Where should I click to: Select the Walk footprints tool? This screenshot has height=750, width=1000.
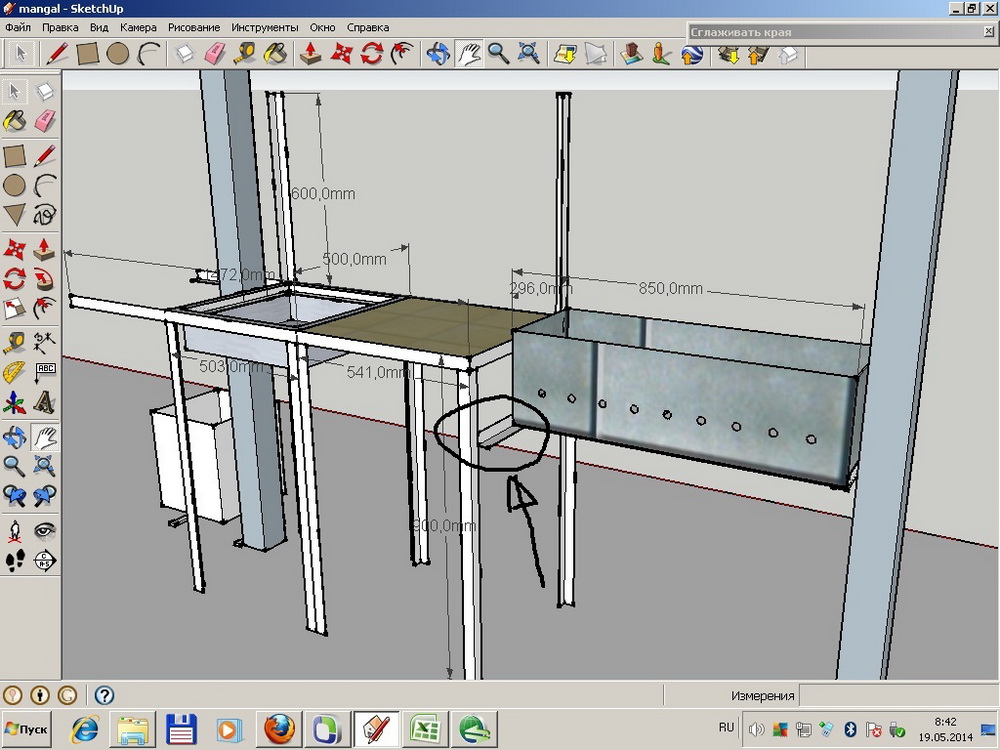(14, 561)
